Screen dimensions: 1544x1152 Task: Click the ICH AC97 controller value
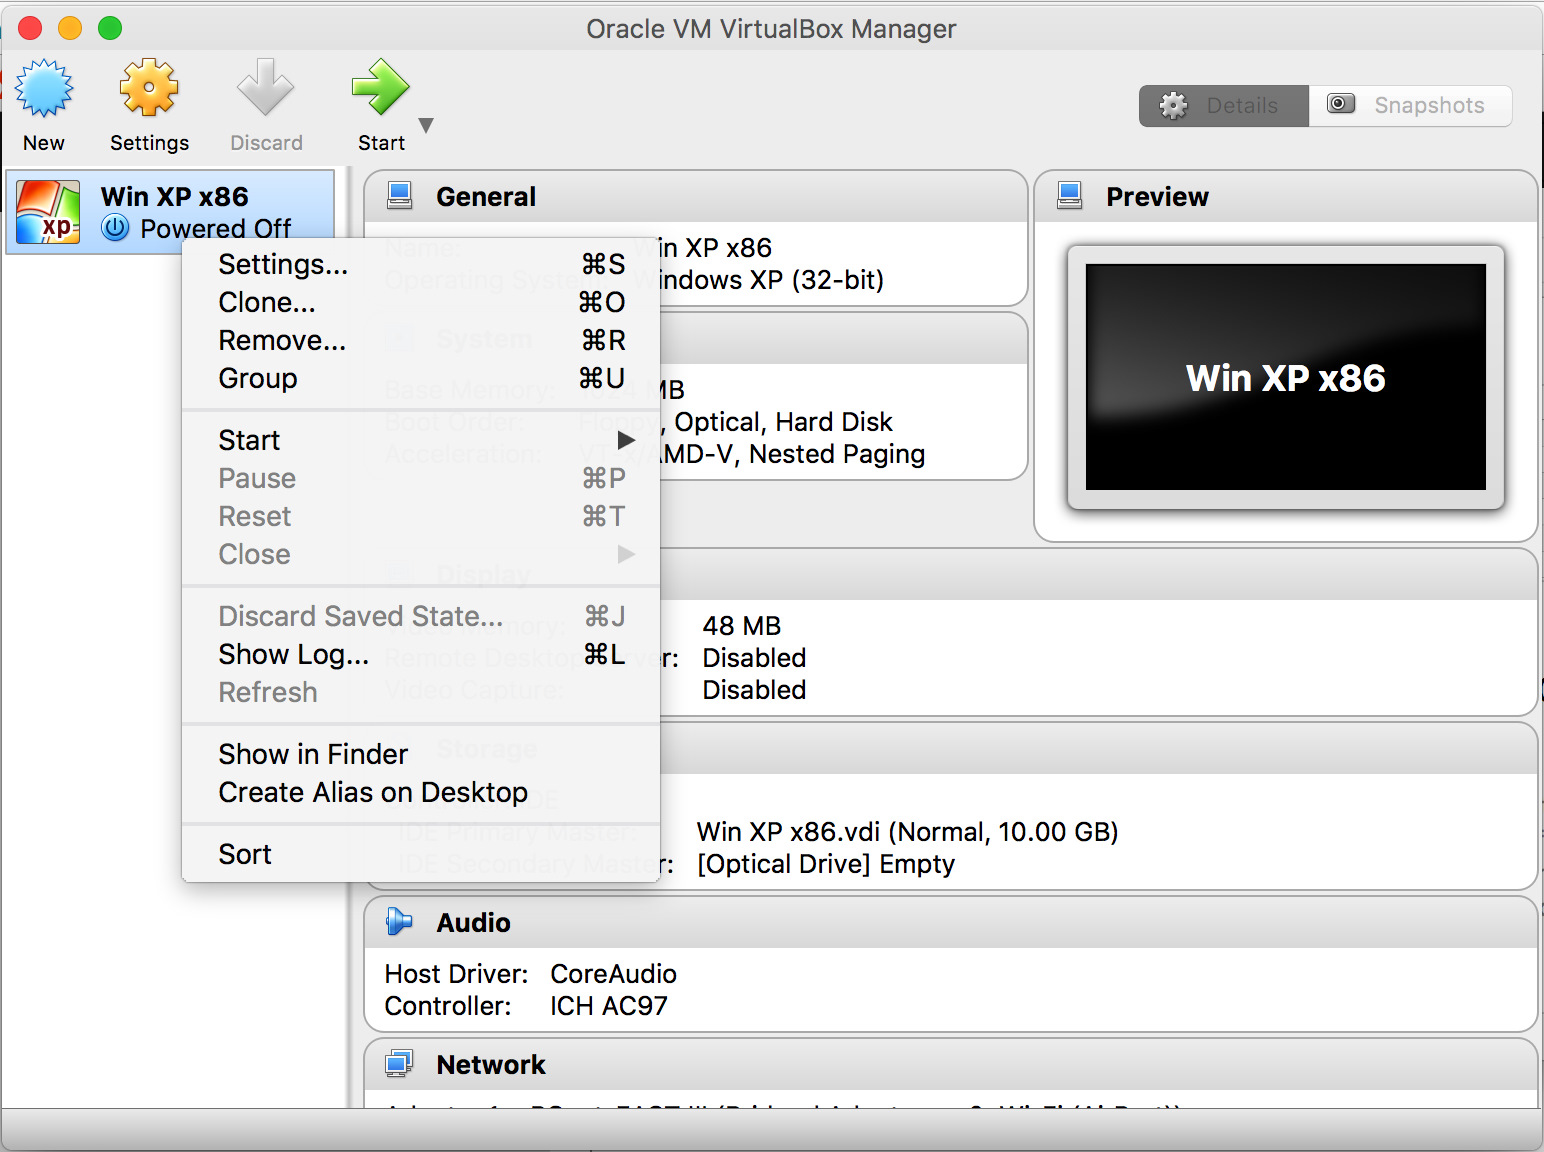point(609,1006)
